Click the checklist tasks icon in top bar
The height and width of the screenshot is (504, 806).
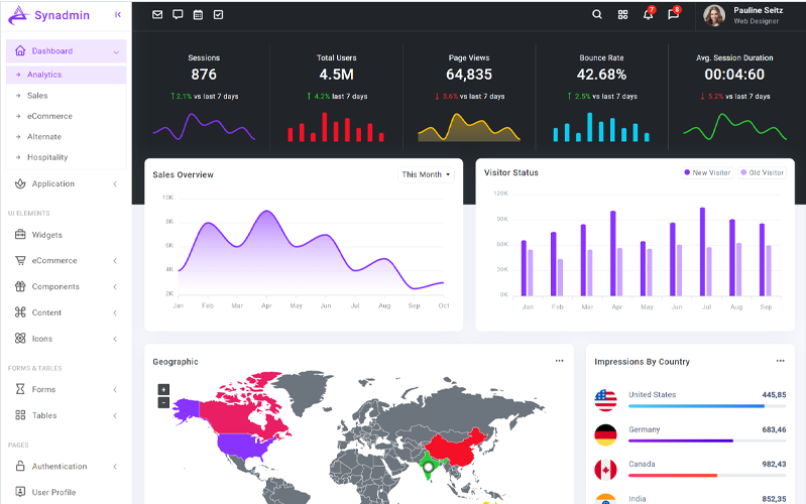[219, 15]
